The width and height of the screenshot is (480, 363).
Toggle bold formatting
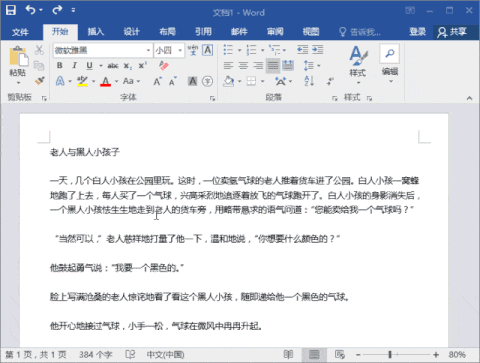point(60,65)
